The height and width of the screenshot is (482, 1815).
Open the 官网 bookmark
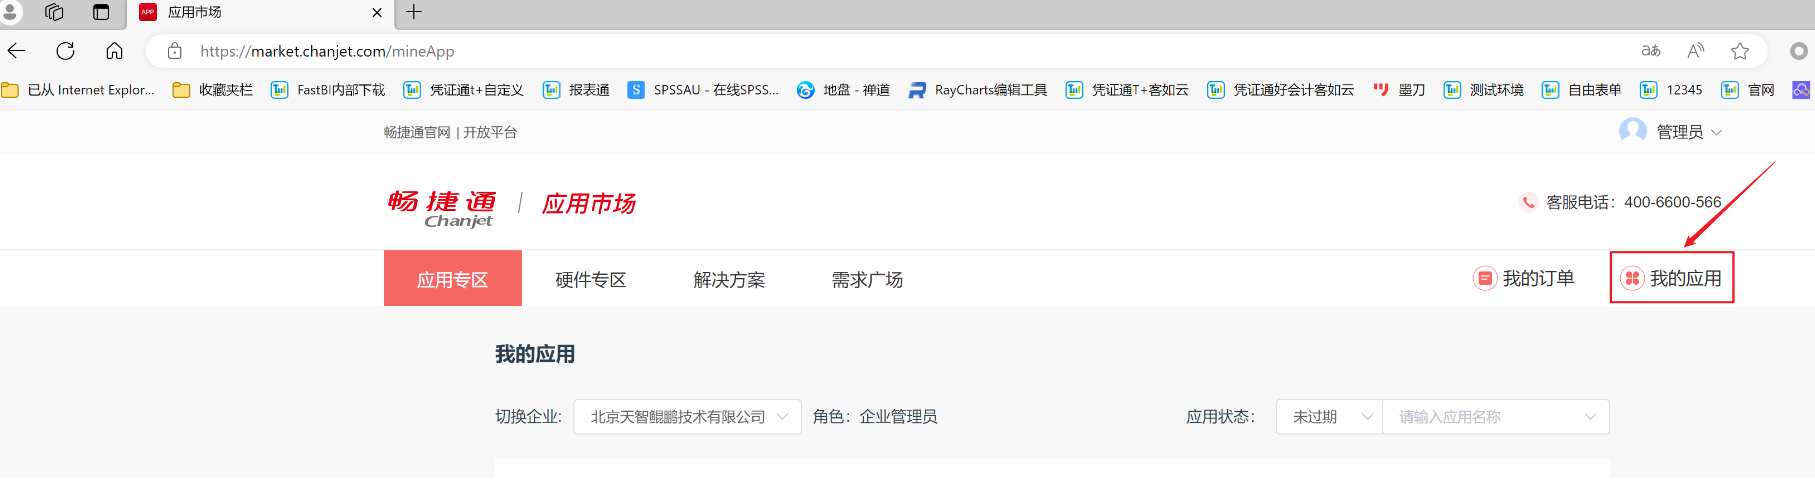tap(1748, 90)
